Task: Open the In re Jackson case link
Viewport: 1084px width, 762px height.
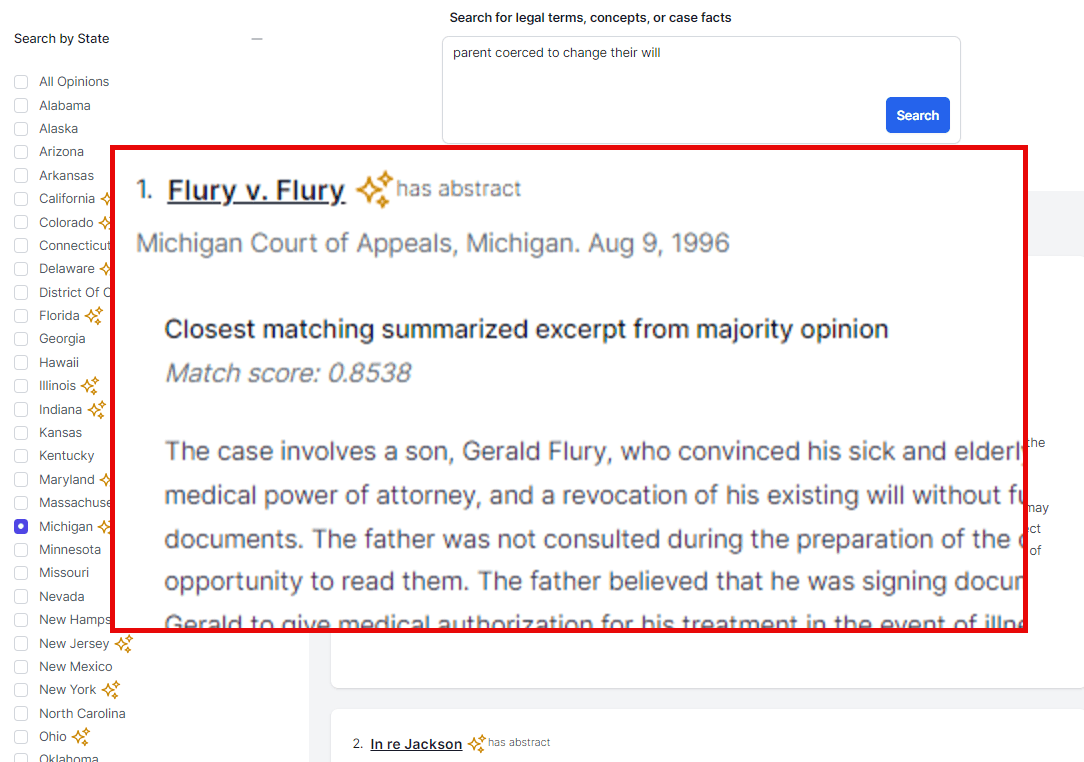Action: (x=416, y=744)
